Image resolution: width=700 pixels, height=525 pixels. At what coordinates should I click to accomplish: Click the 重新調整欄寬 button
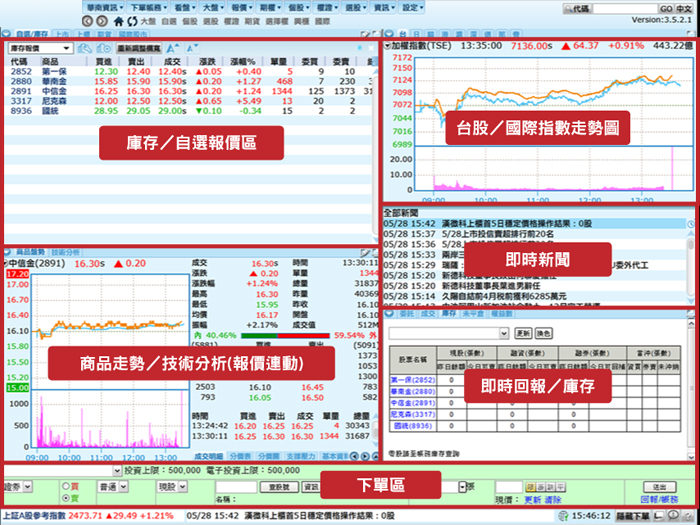pos(139,48)
